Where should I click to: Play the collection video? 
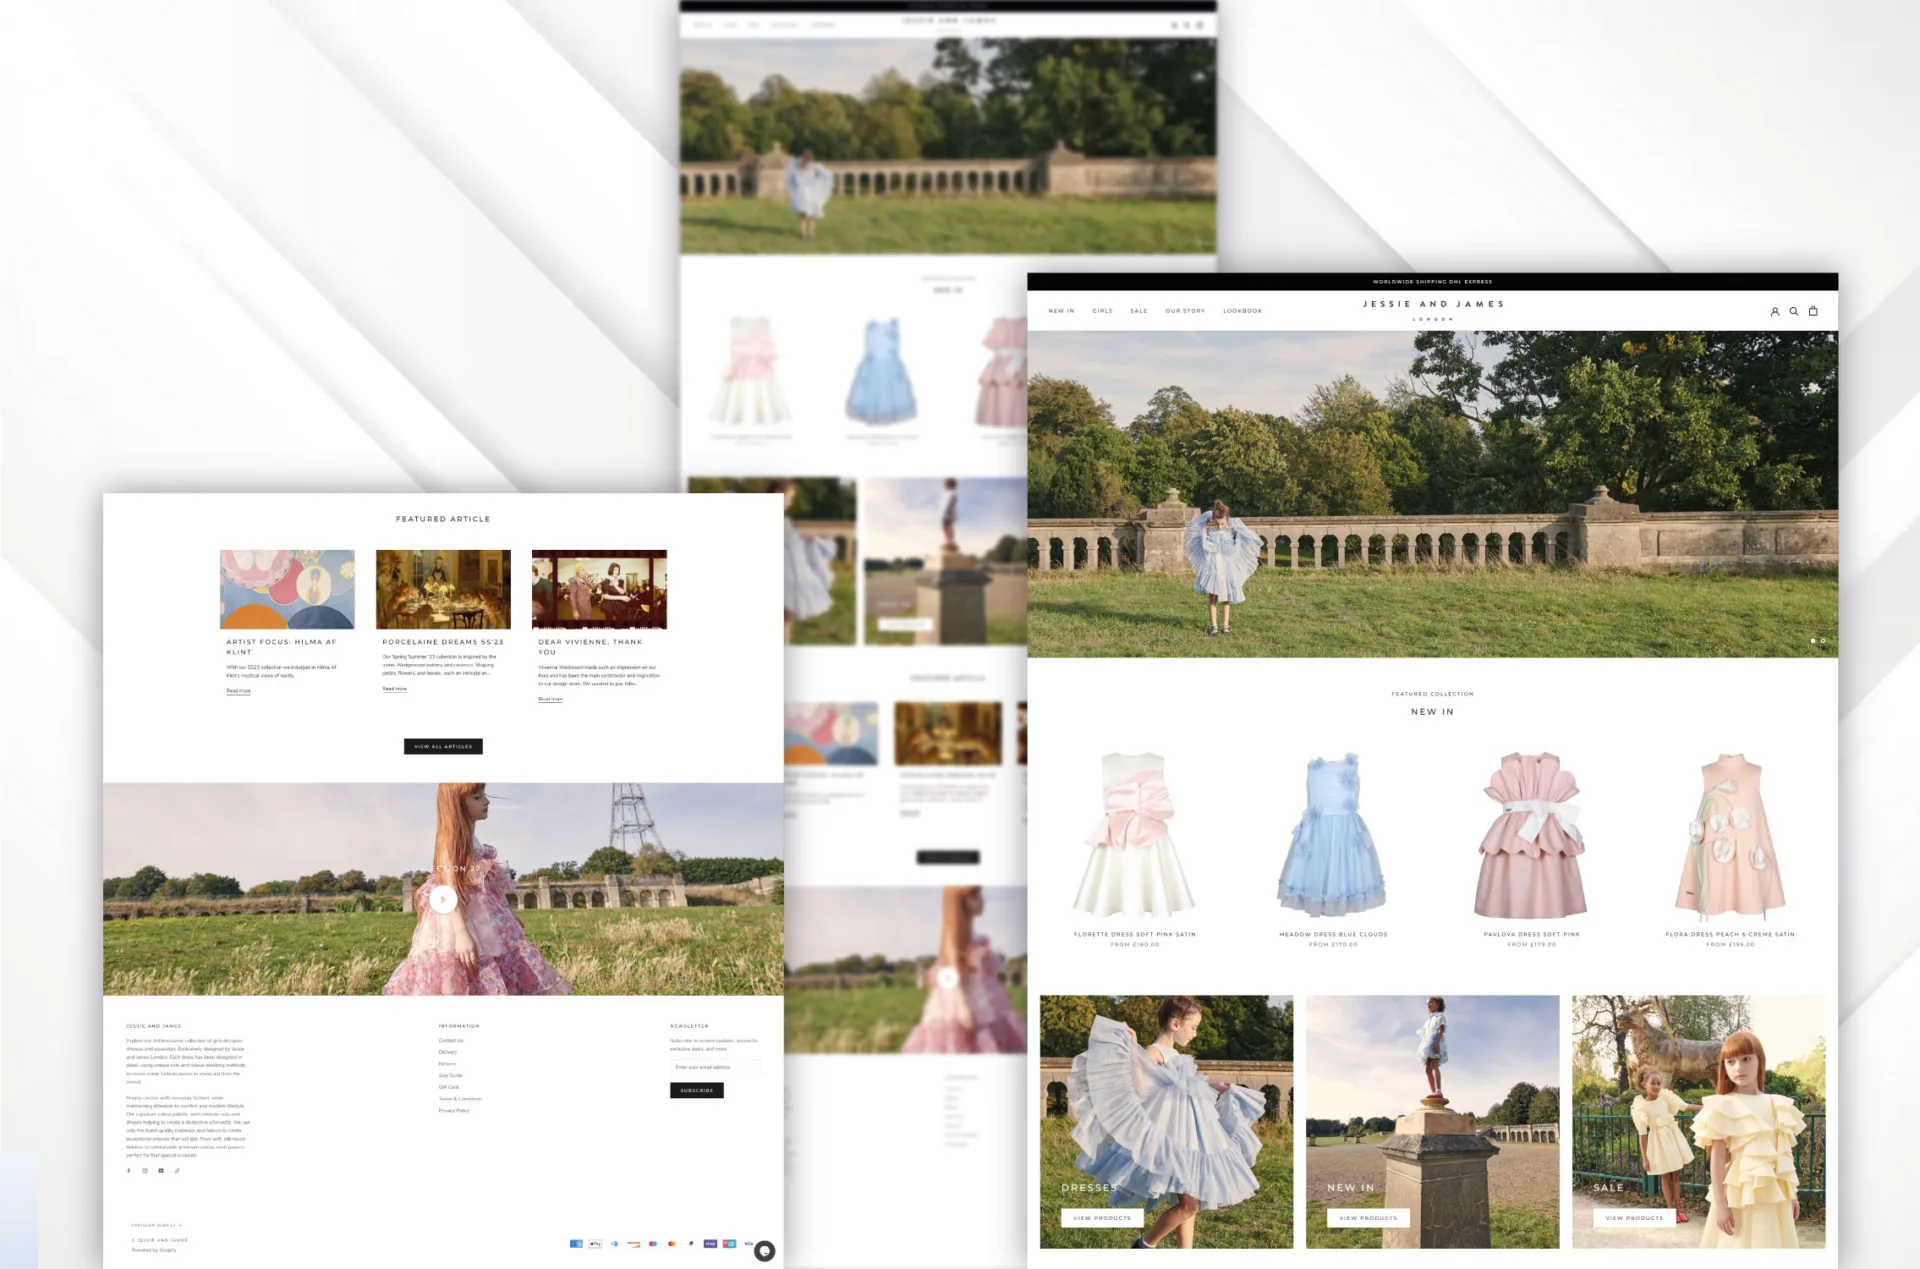point(443,899)
